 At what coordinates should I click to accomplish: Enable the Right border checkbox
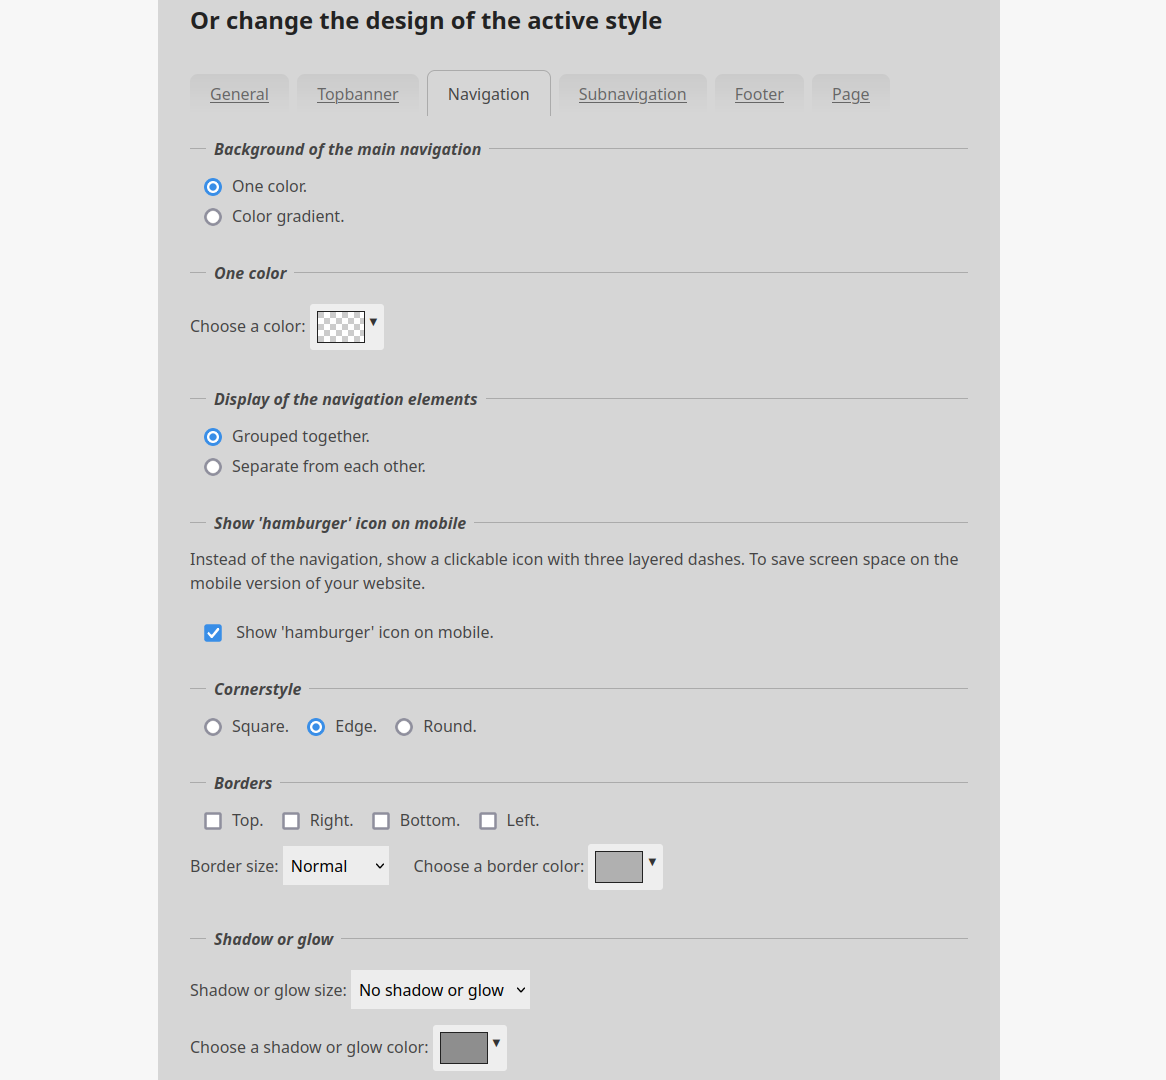point(291,821)
